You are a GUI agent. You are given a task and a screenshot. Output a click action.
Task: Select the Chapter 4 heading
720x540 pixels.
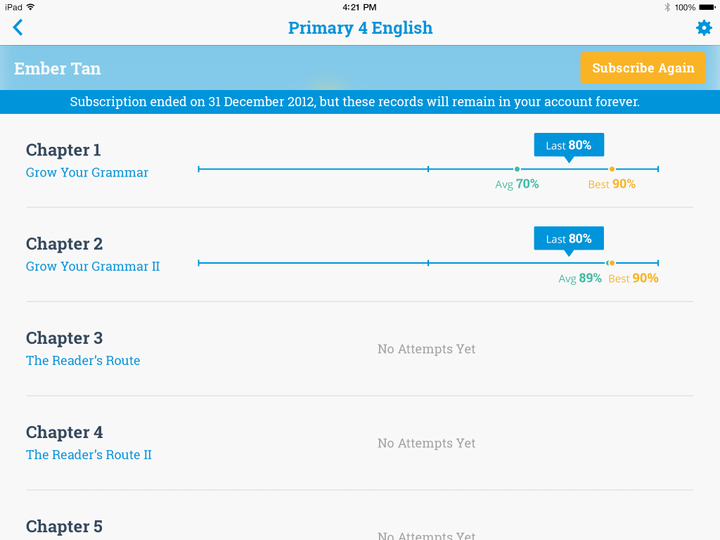[64, 432]
